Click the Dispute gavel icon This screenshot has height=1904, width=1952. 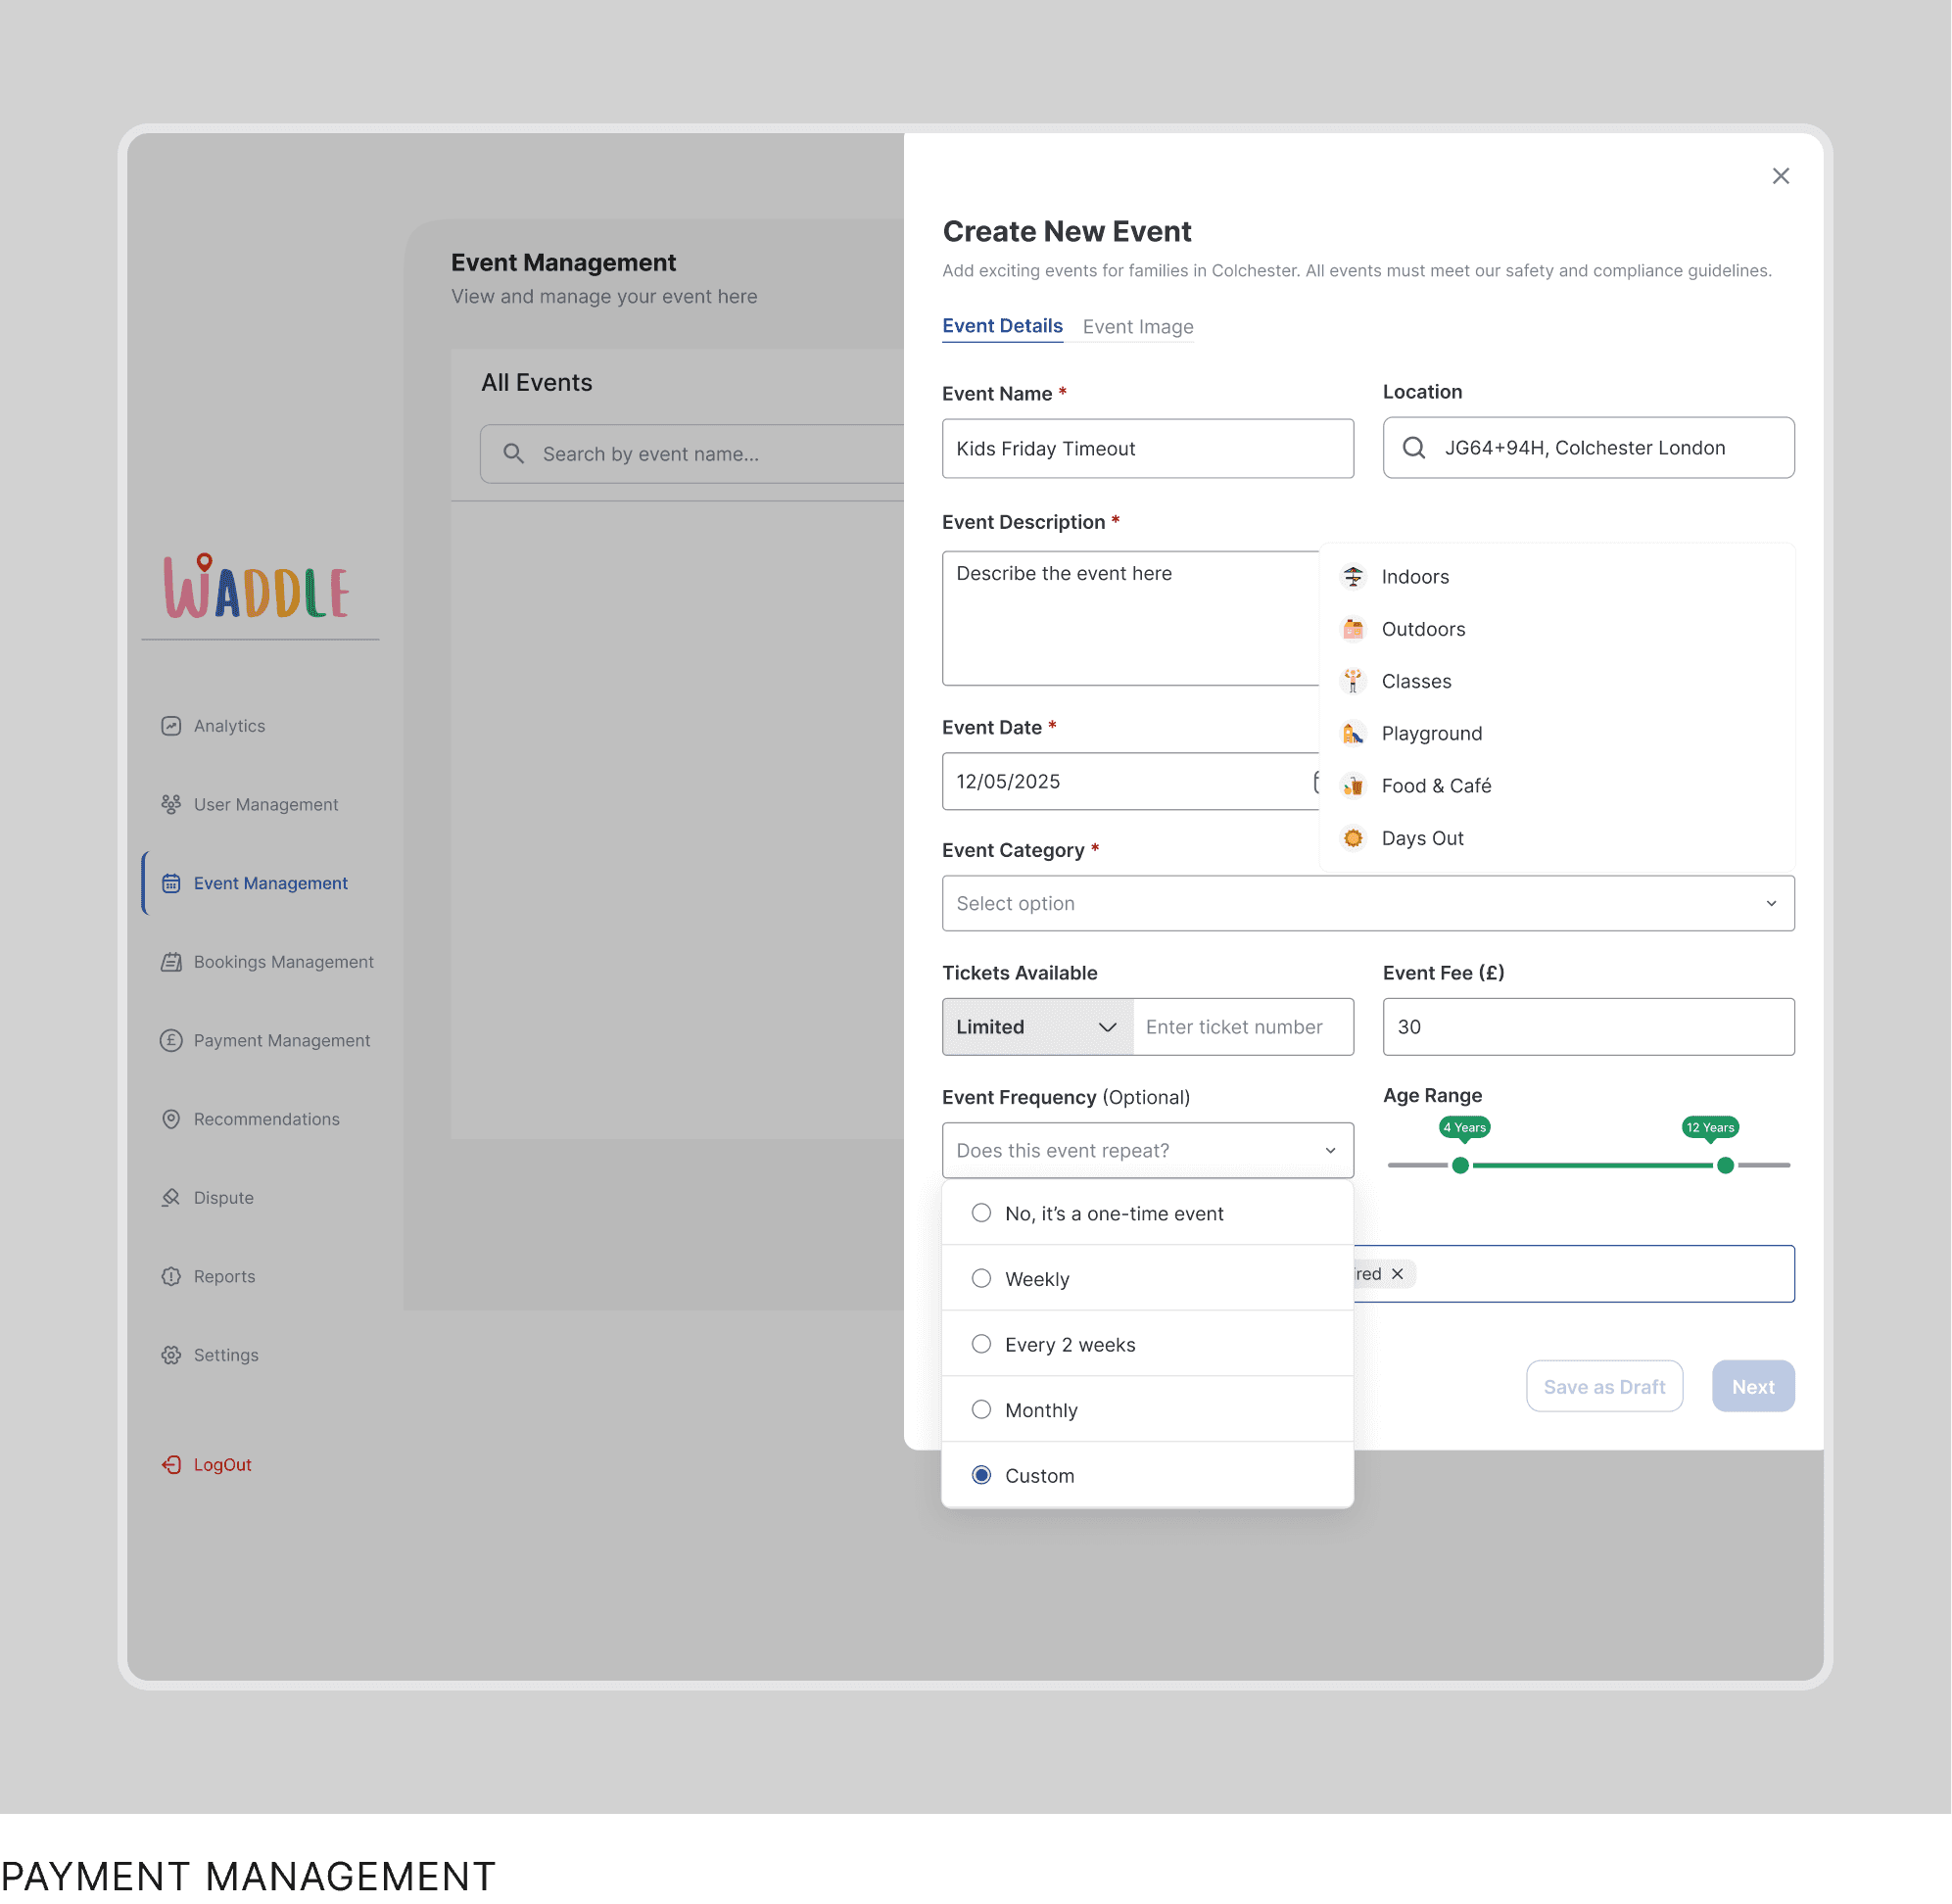pos(171,1197)
